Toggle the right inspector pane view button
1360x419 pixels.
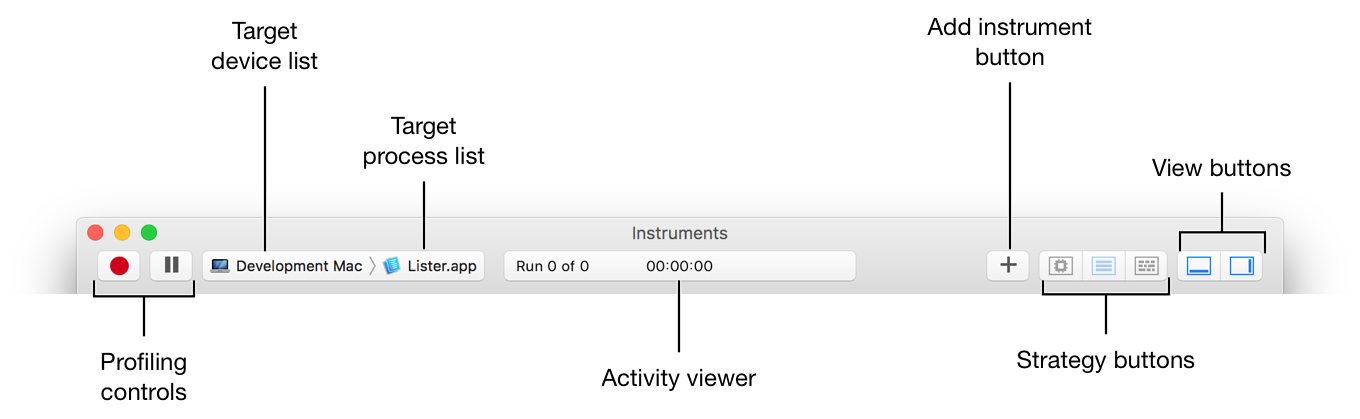(1241, 266)
